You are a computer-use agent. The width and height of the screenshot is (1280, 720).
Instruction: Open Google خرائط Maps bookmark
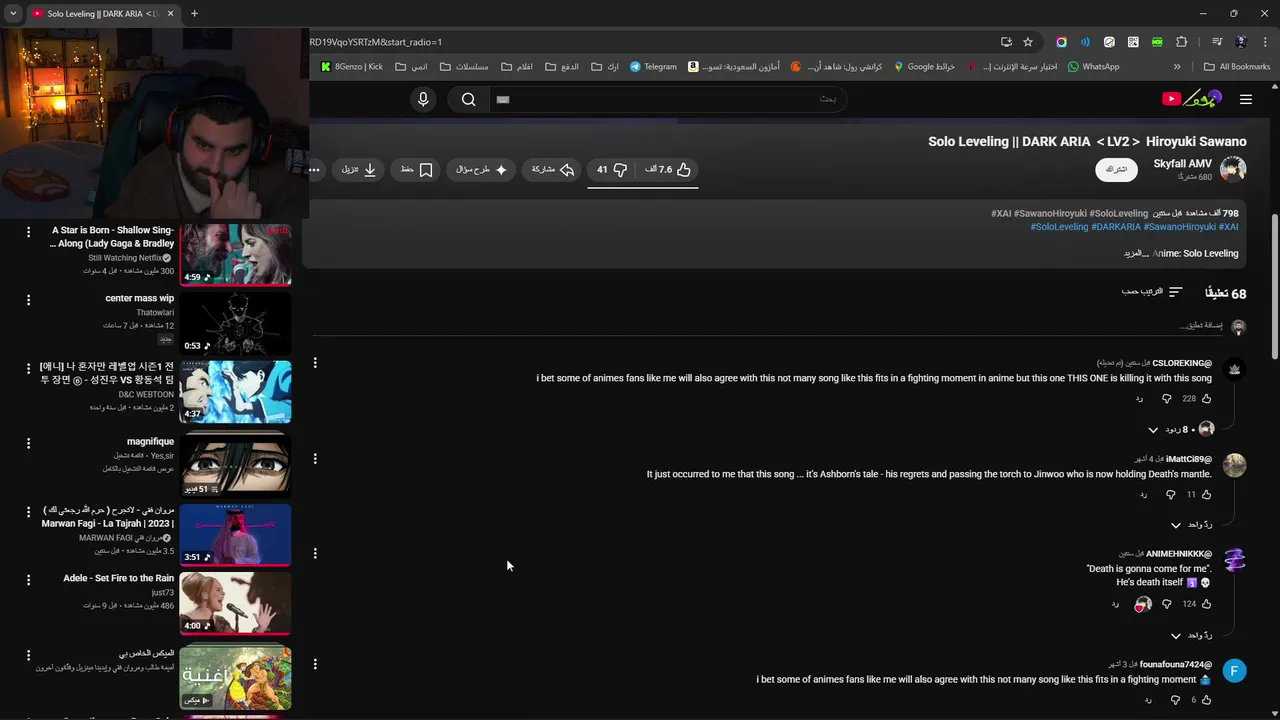925,67
